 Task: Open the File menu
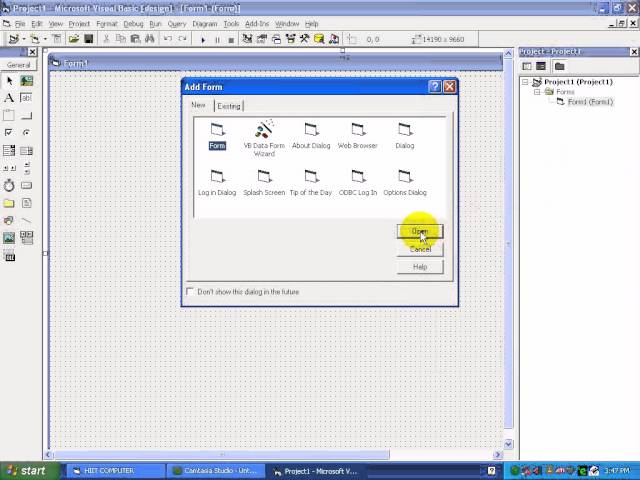click(20, 24)
